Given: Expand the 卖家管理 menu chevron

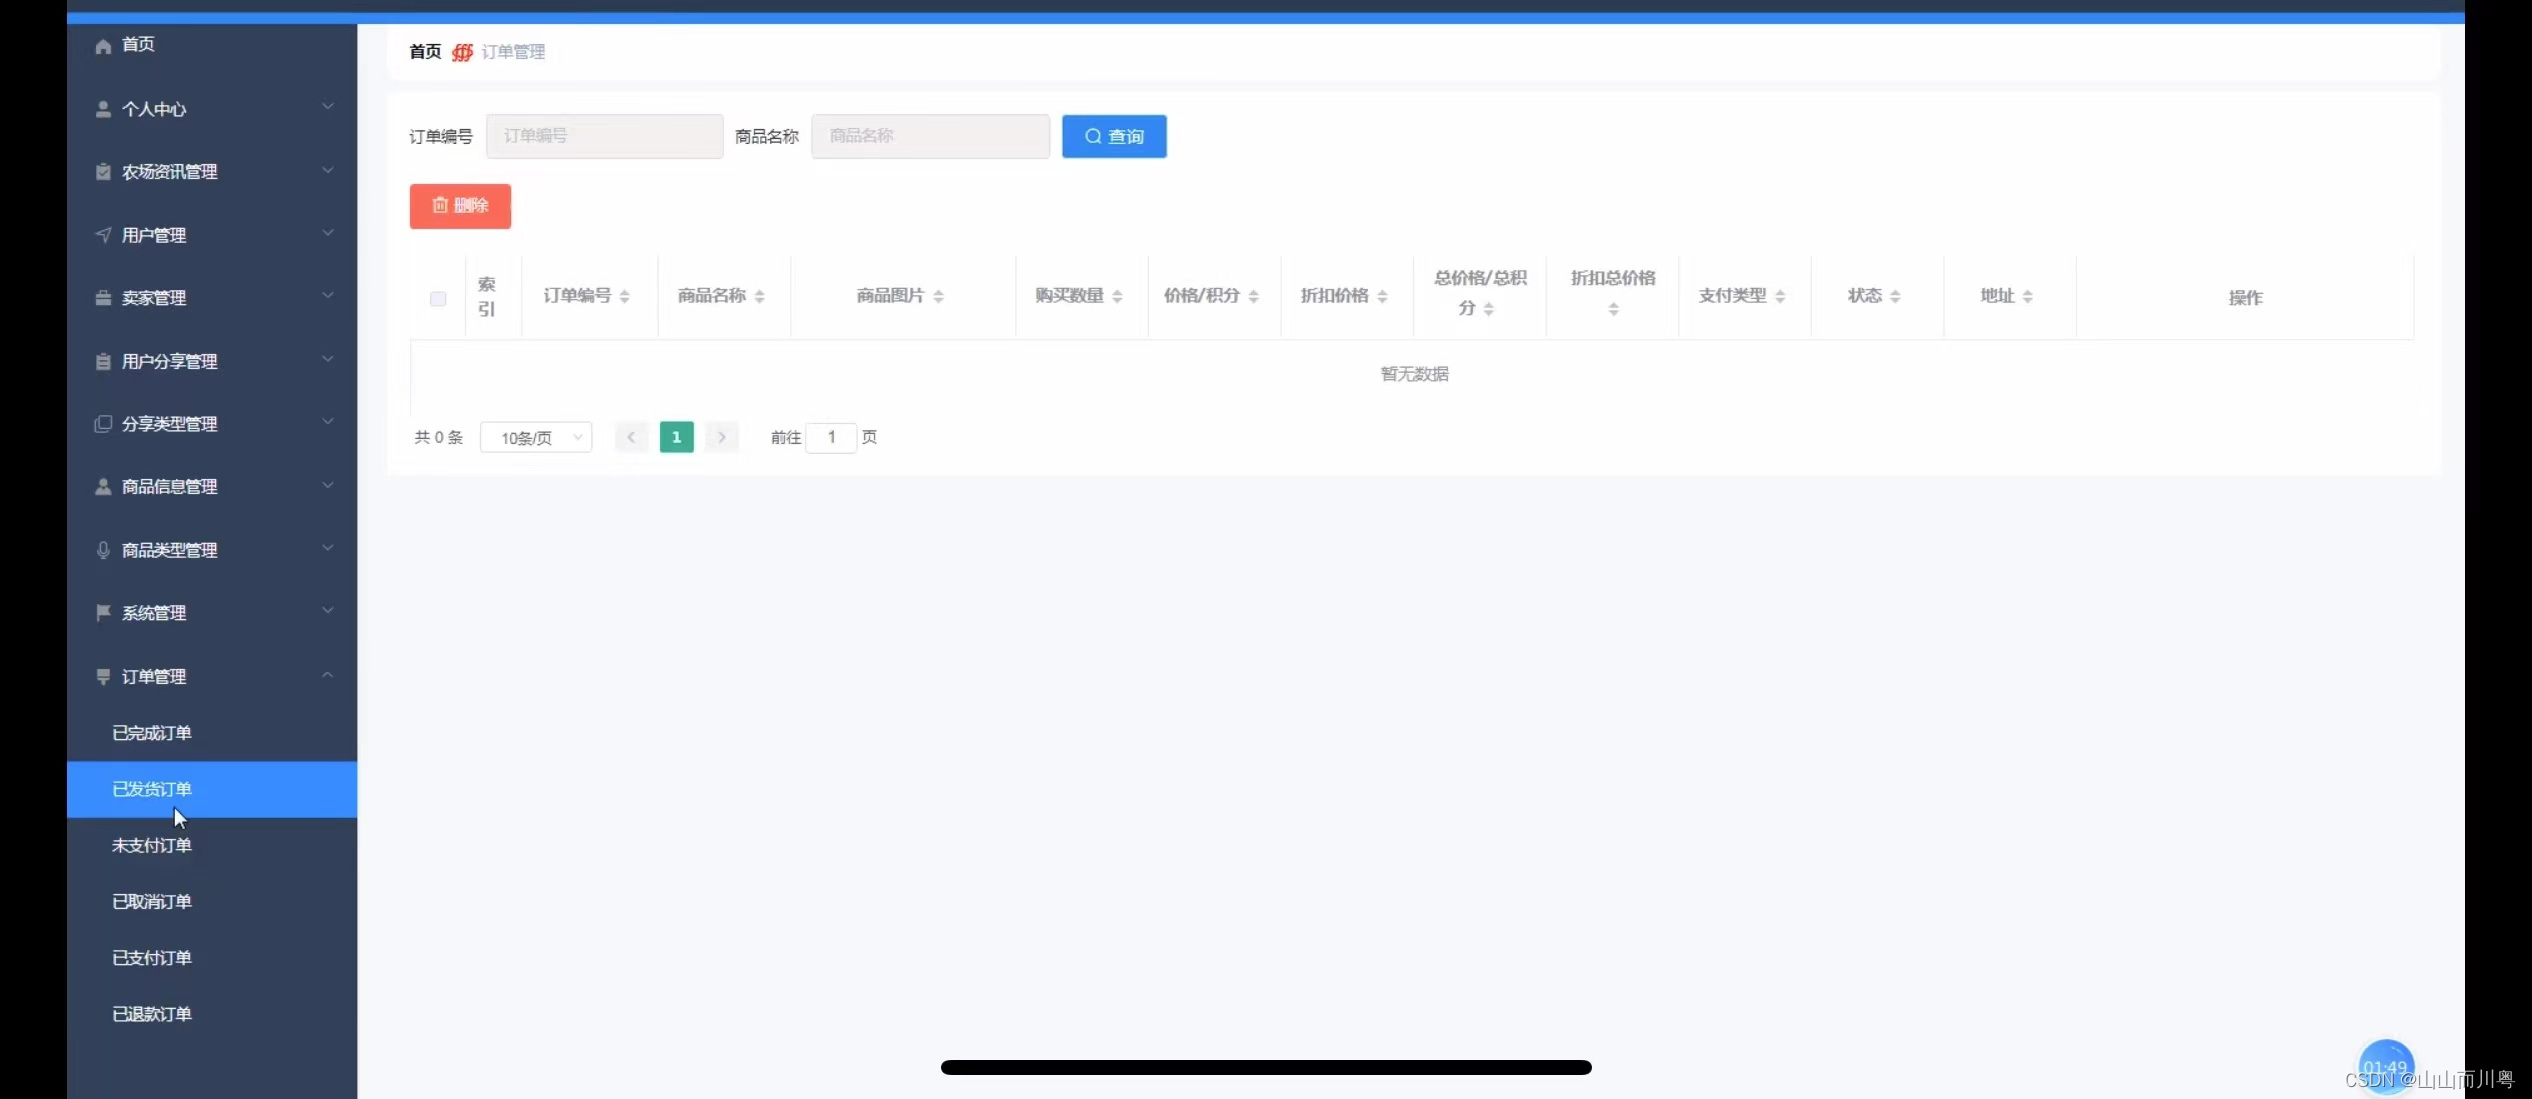Looking at the screenshot, I should pyautogui.click(x=327, y=297).
